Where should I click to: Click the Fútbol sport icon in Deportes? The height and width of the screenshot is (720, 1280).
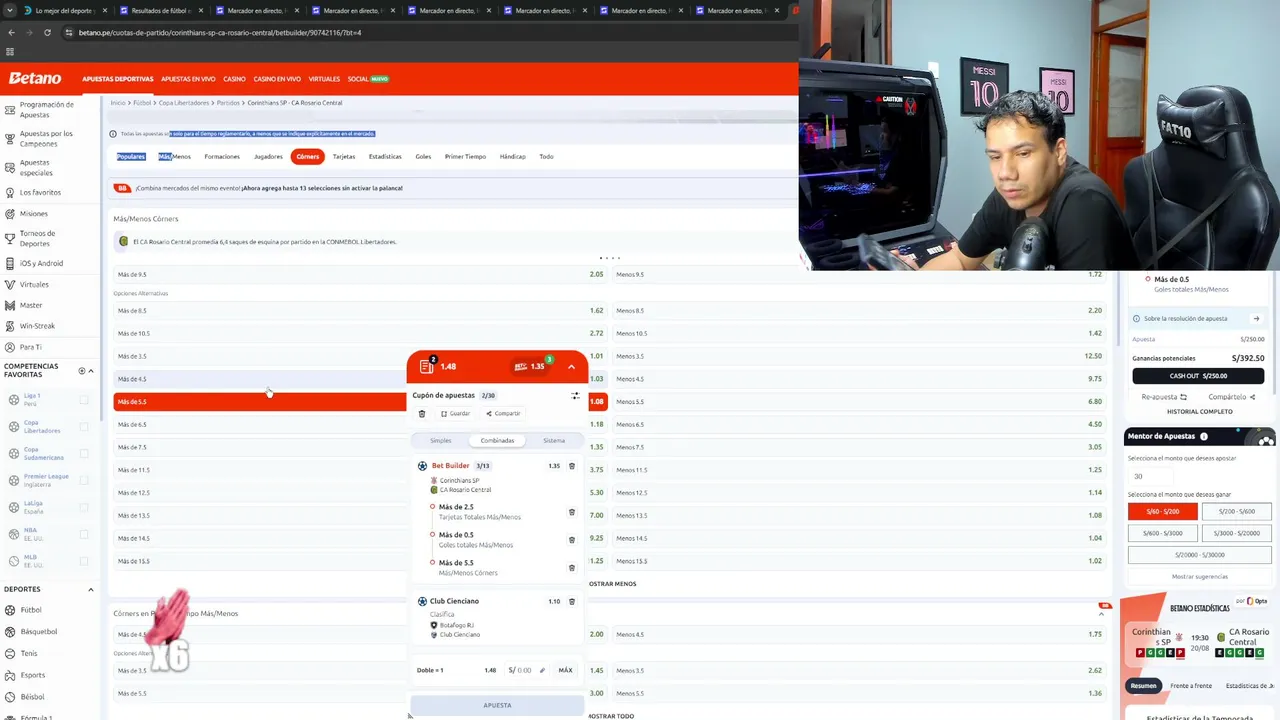9,610
